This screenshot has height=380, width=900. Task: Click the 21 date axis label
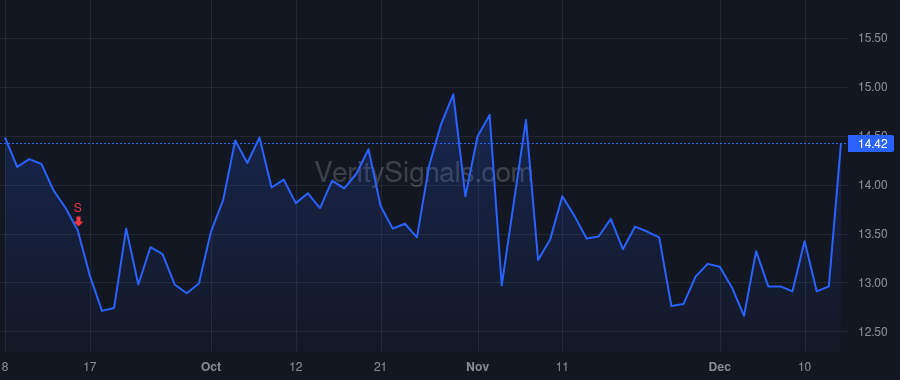pos(381,367)
